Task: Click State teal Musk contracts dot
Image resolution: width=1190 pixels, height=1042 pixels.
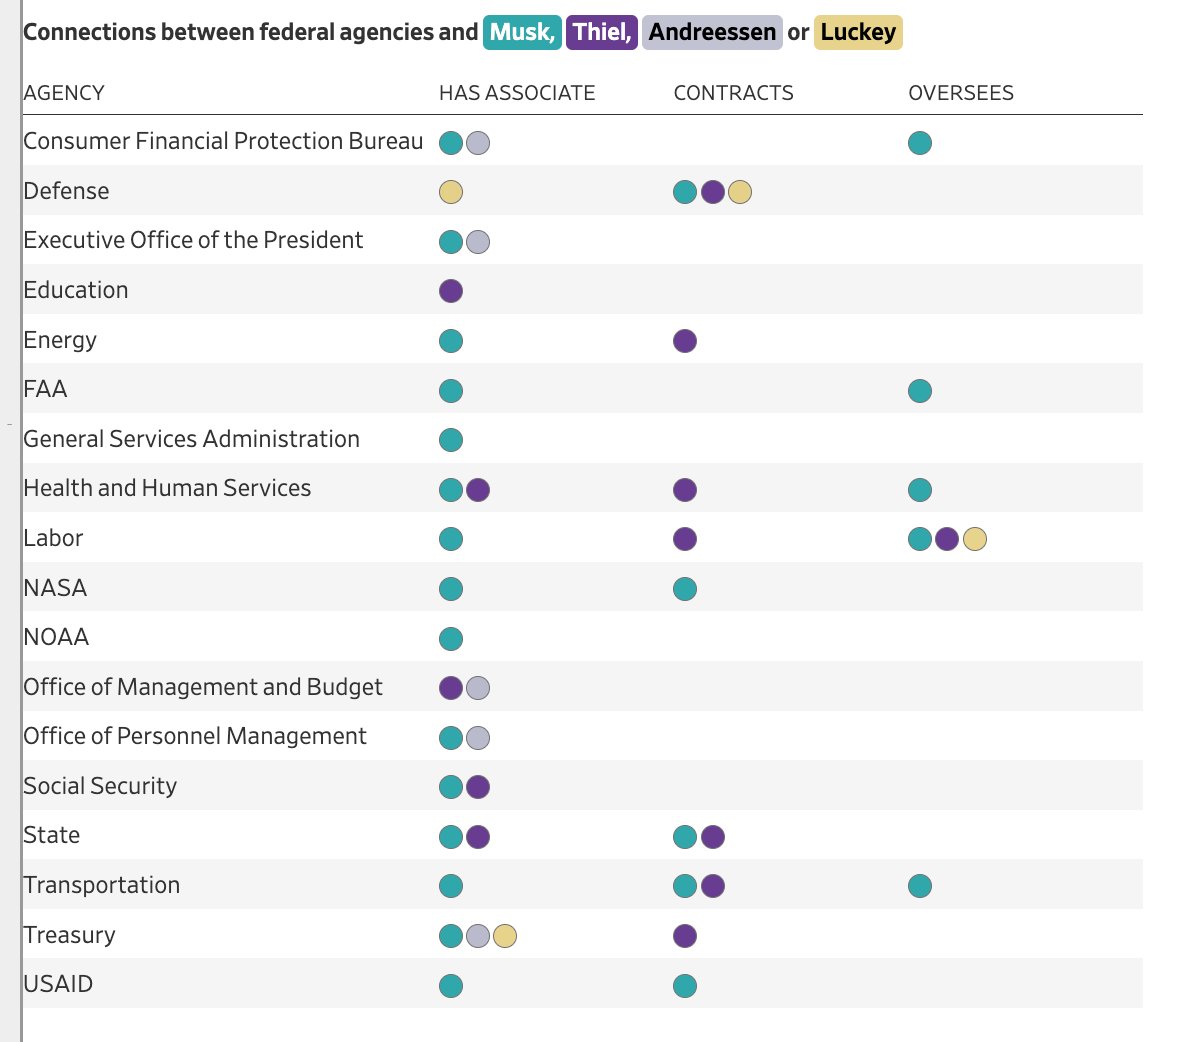Action: [x=685, y=837]
